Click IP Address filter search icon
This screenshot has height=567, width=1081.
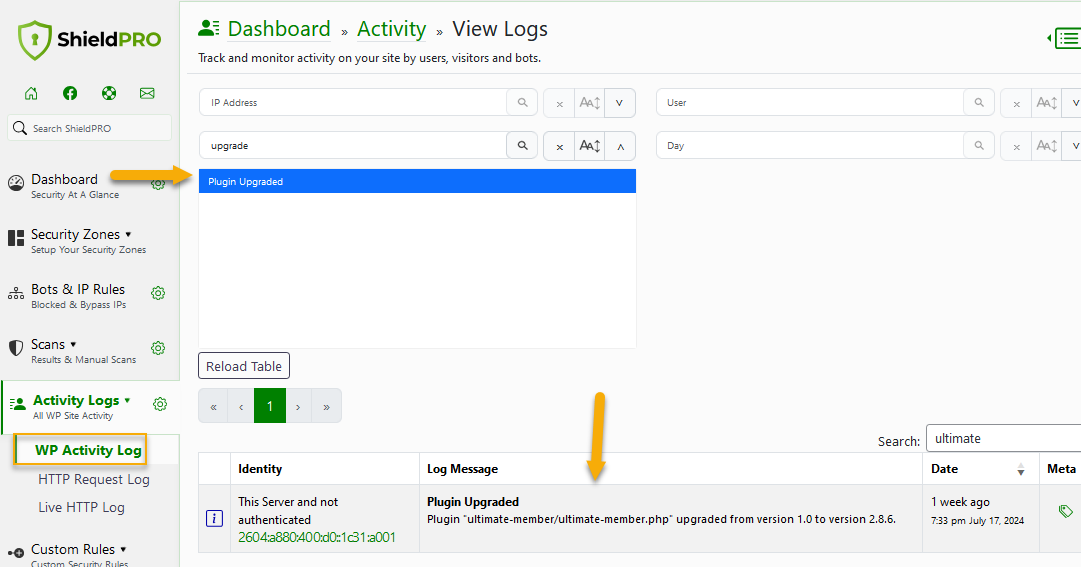click(x=523, y=103)
